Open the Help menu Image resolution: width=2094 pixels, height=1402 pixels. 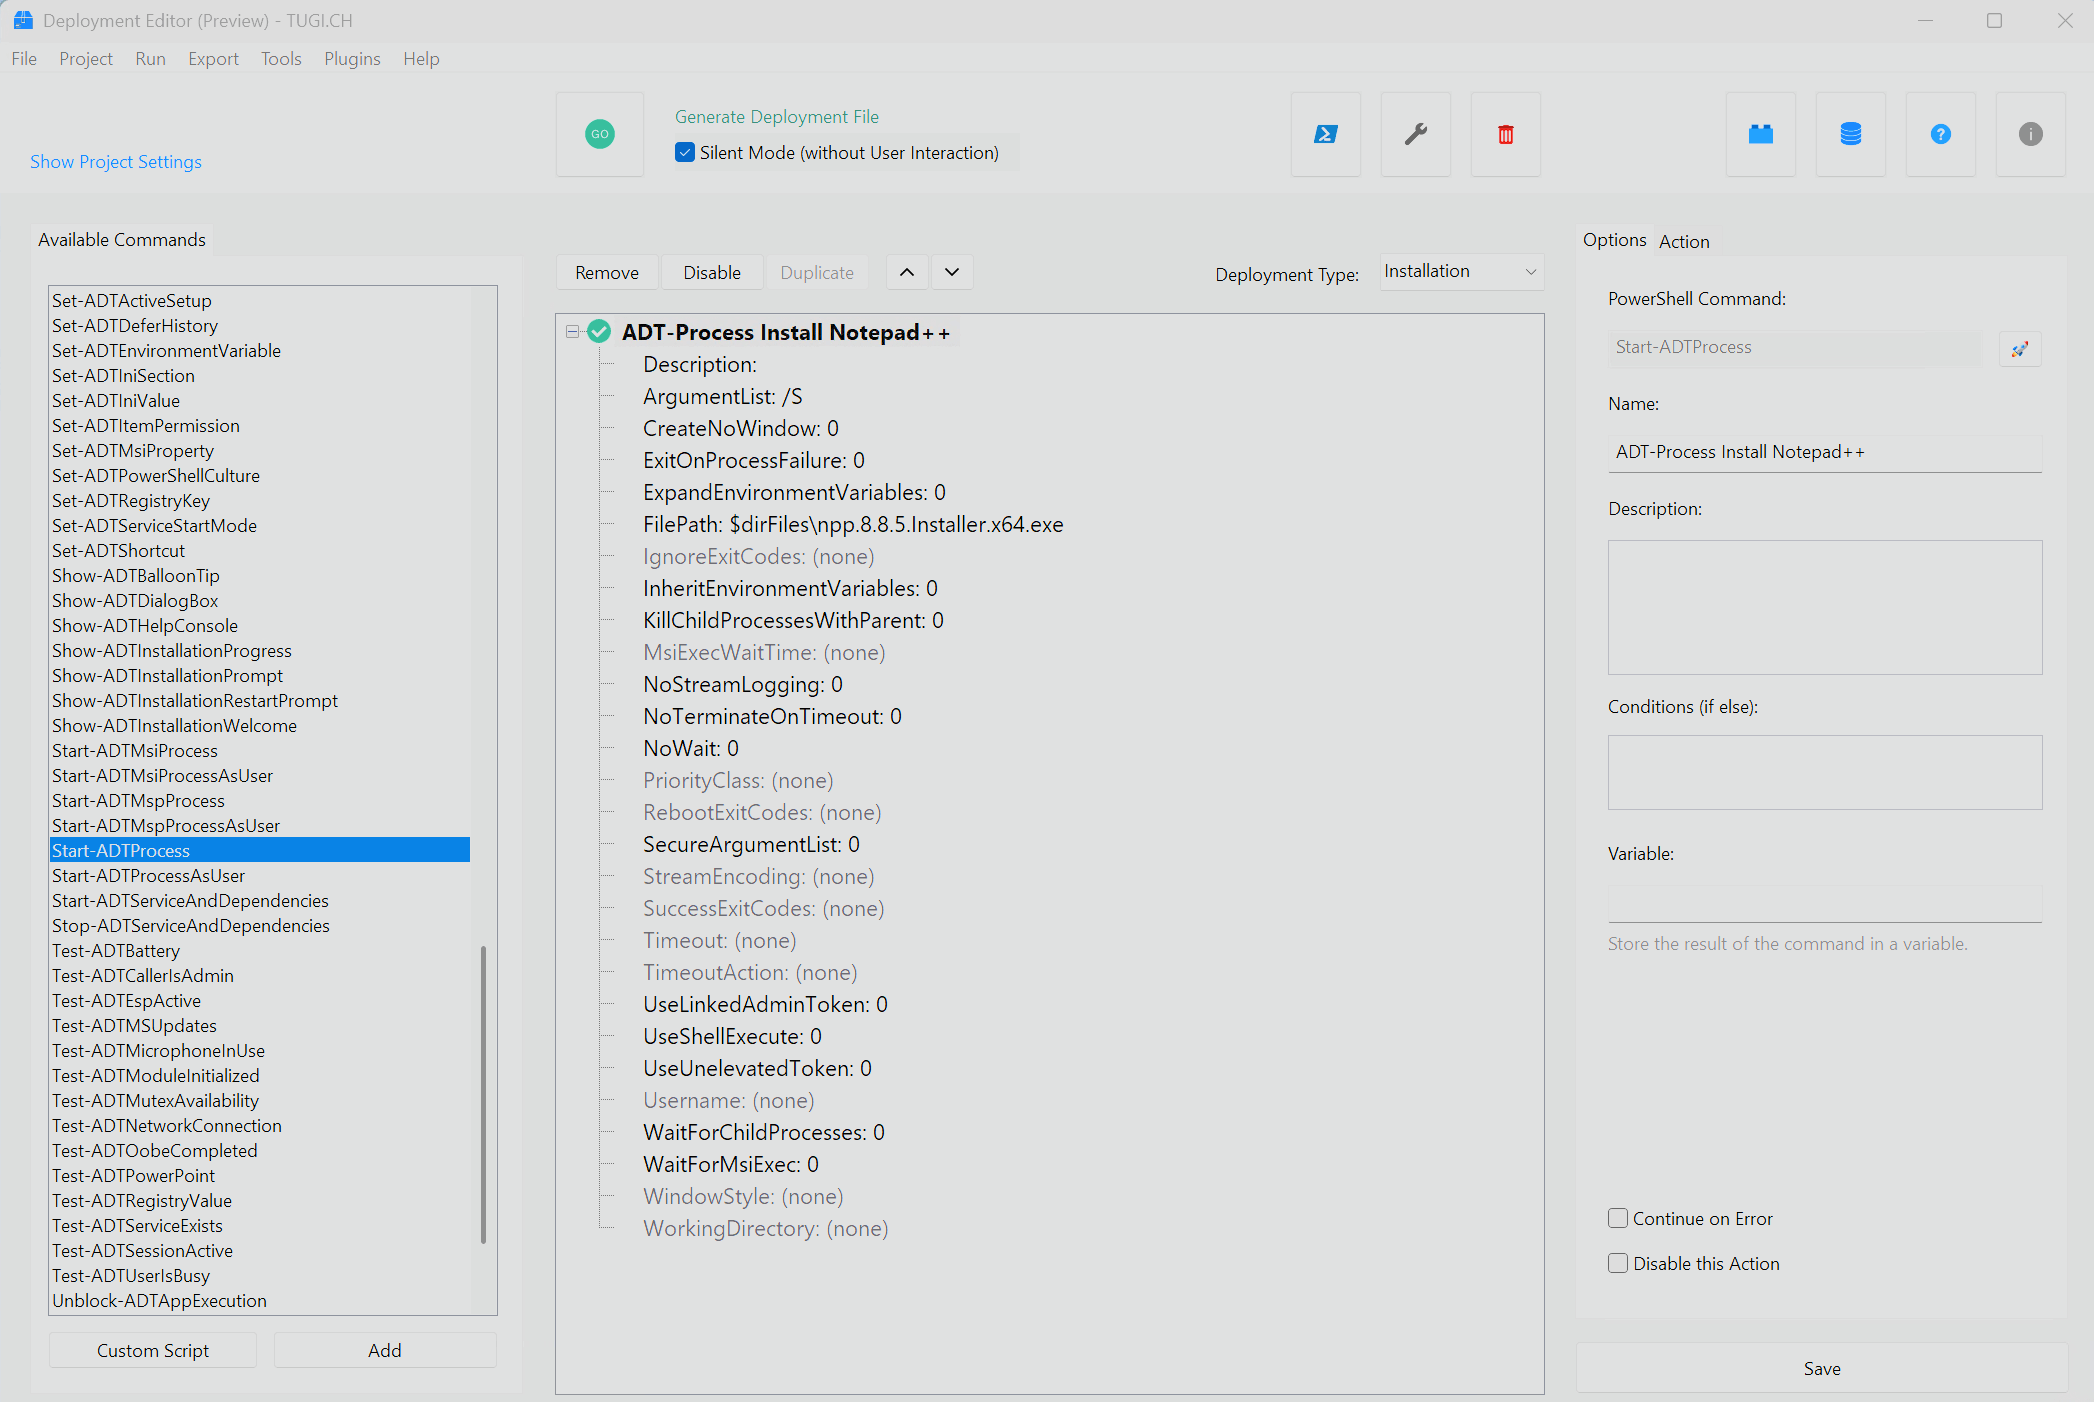tap(421, 59)
